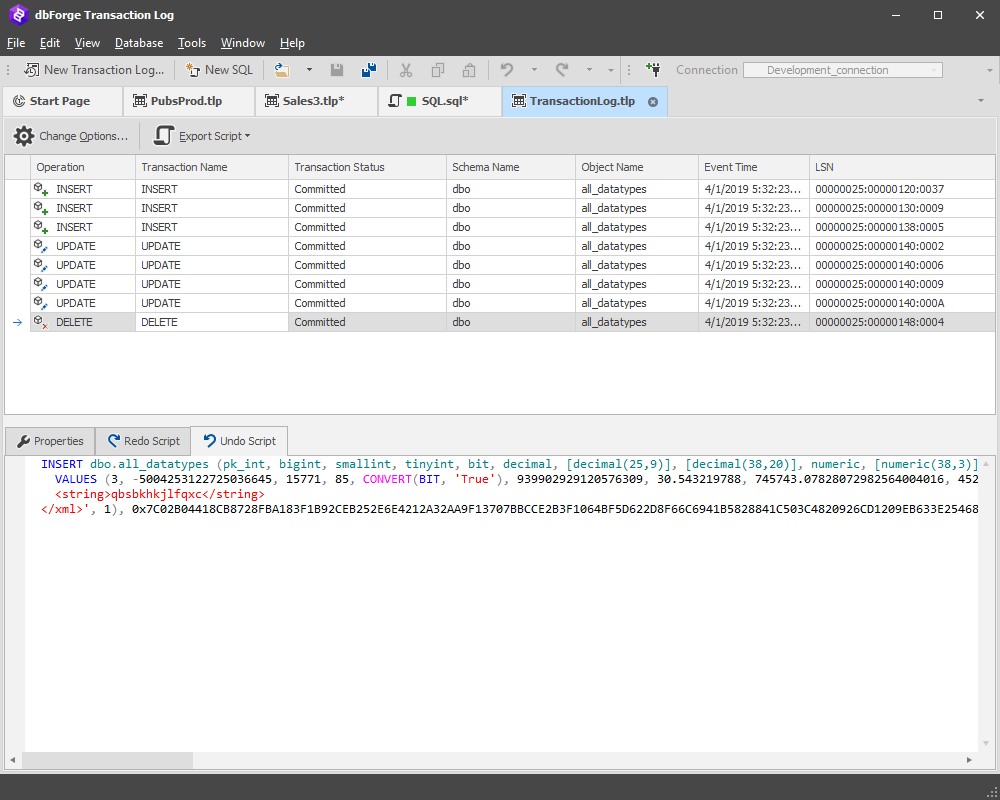
Task: Click the dbForge application logo icon
Action: coord(18,15)
